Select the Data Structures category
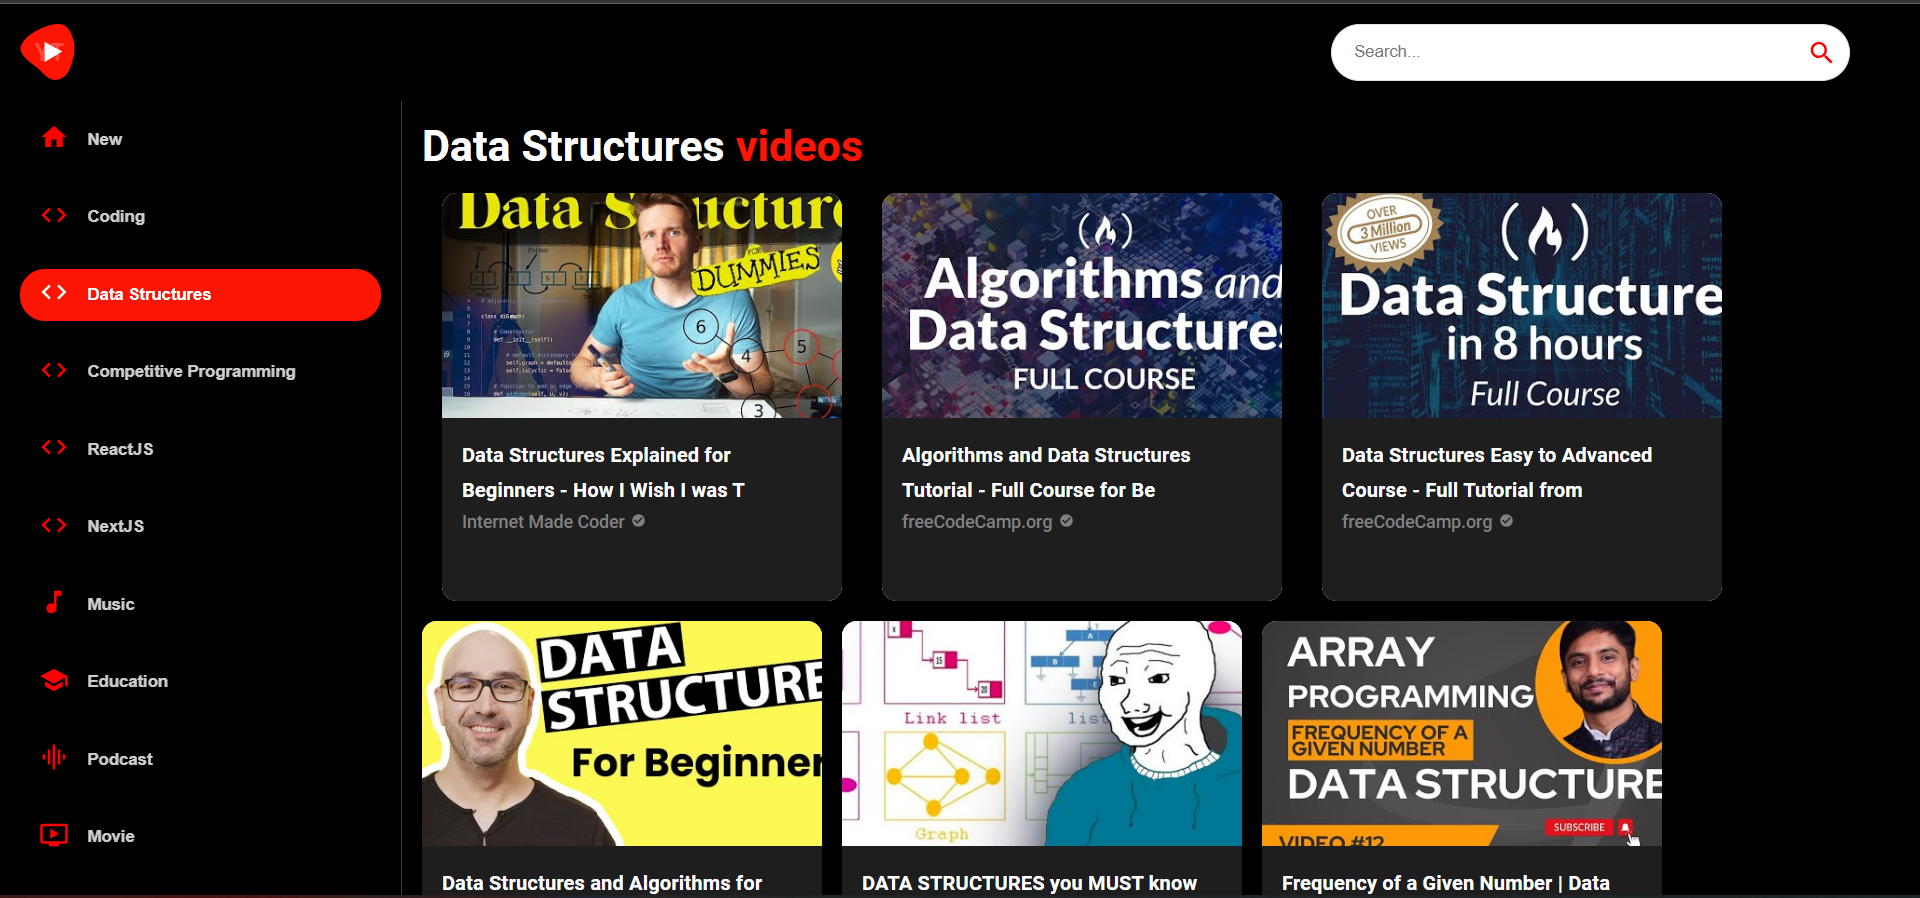The width and height of the screenshot is (1920, 898). click(200, 294)
